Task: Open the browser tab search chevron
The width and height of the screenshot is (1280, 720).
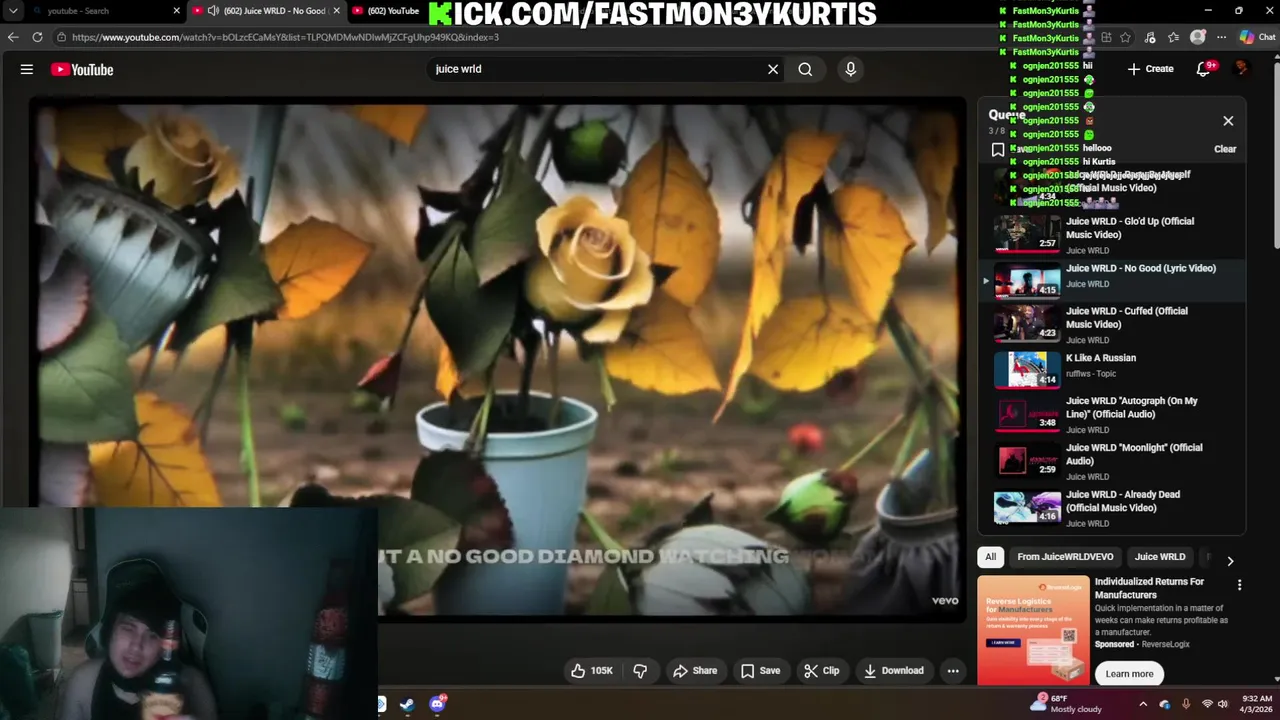Action: pos(13,11)
